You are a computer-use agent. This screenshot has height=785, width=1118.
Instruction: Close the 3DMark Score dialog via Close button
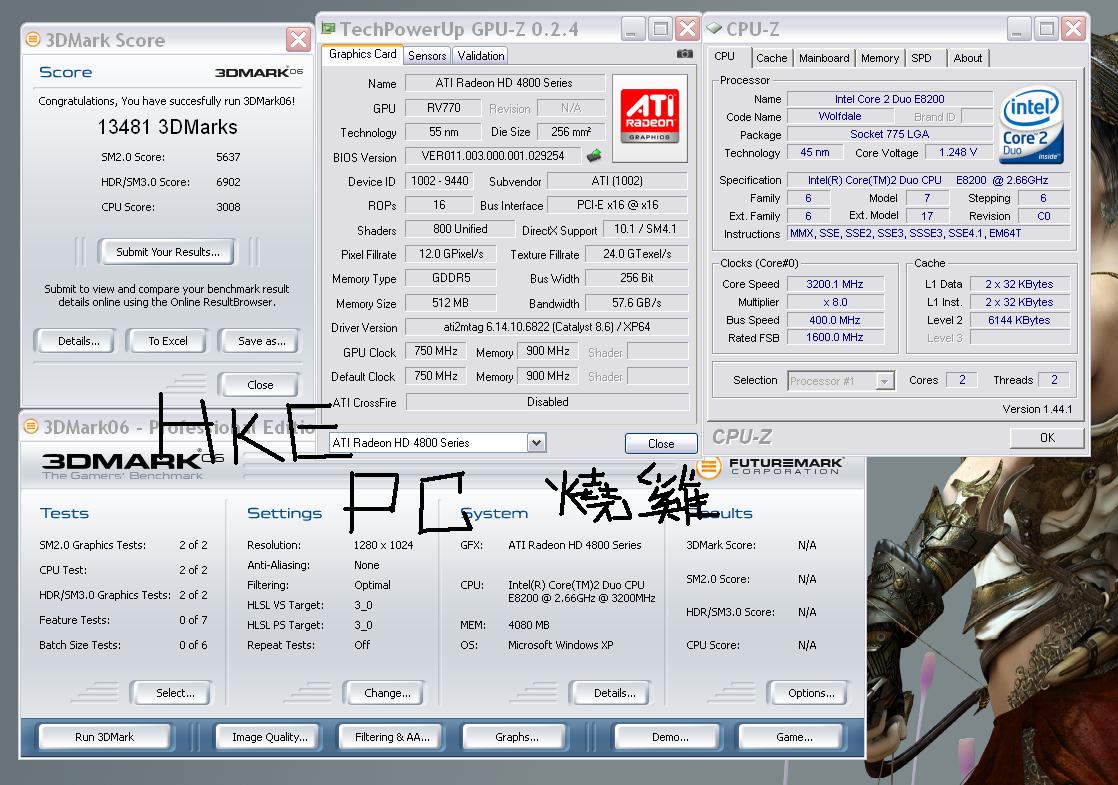[x=260, y=385]
